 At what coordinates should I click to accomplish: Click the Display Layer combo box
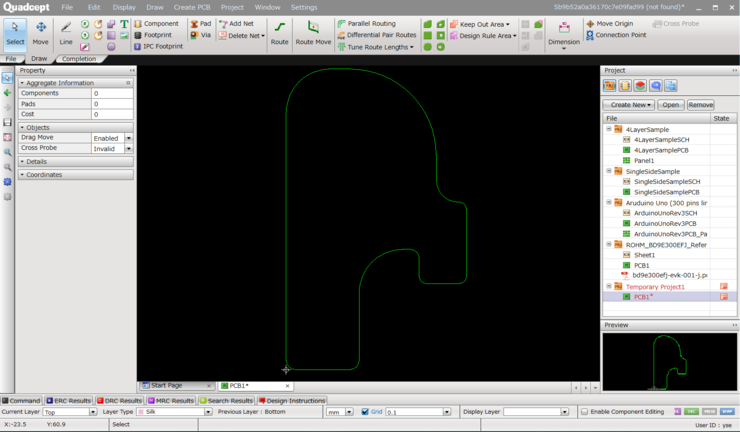[x=536, y=412]
